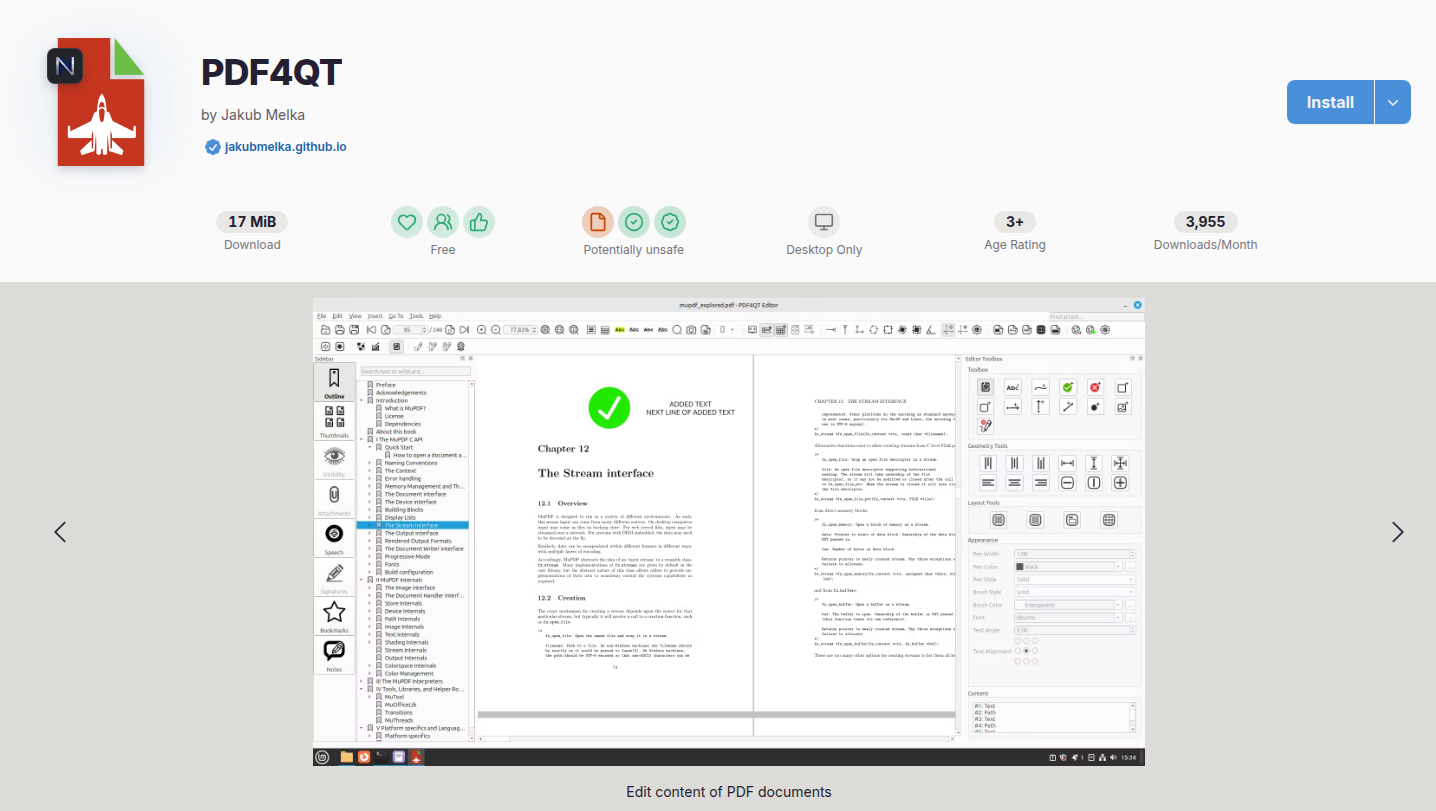This screenshot has width=1436, height=811.
Task: Click the green checkmark tool in Toolbox
Action: click(x=1067, y=387)
